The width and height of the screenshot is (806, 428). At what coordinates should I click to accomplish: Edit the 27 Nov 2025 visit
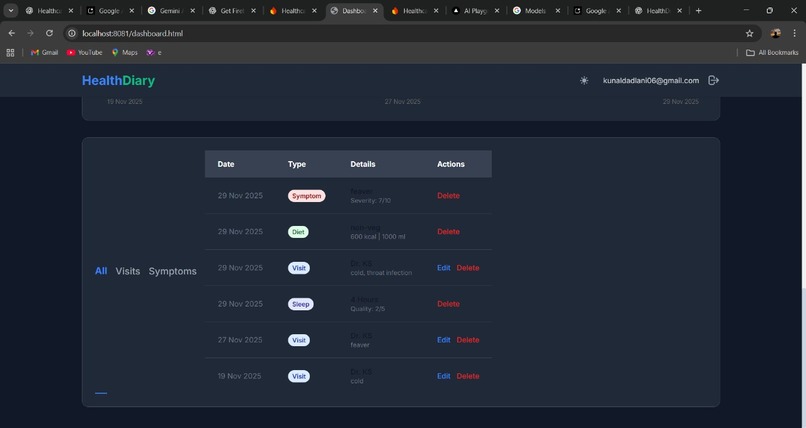coord(444,340)
